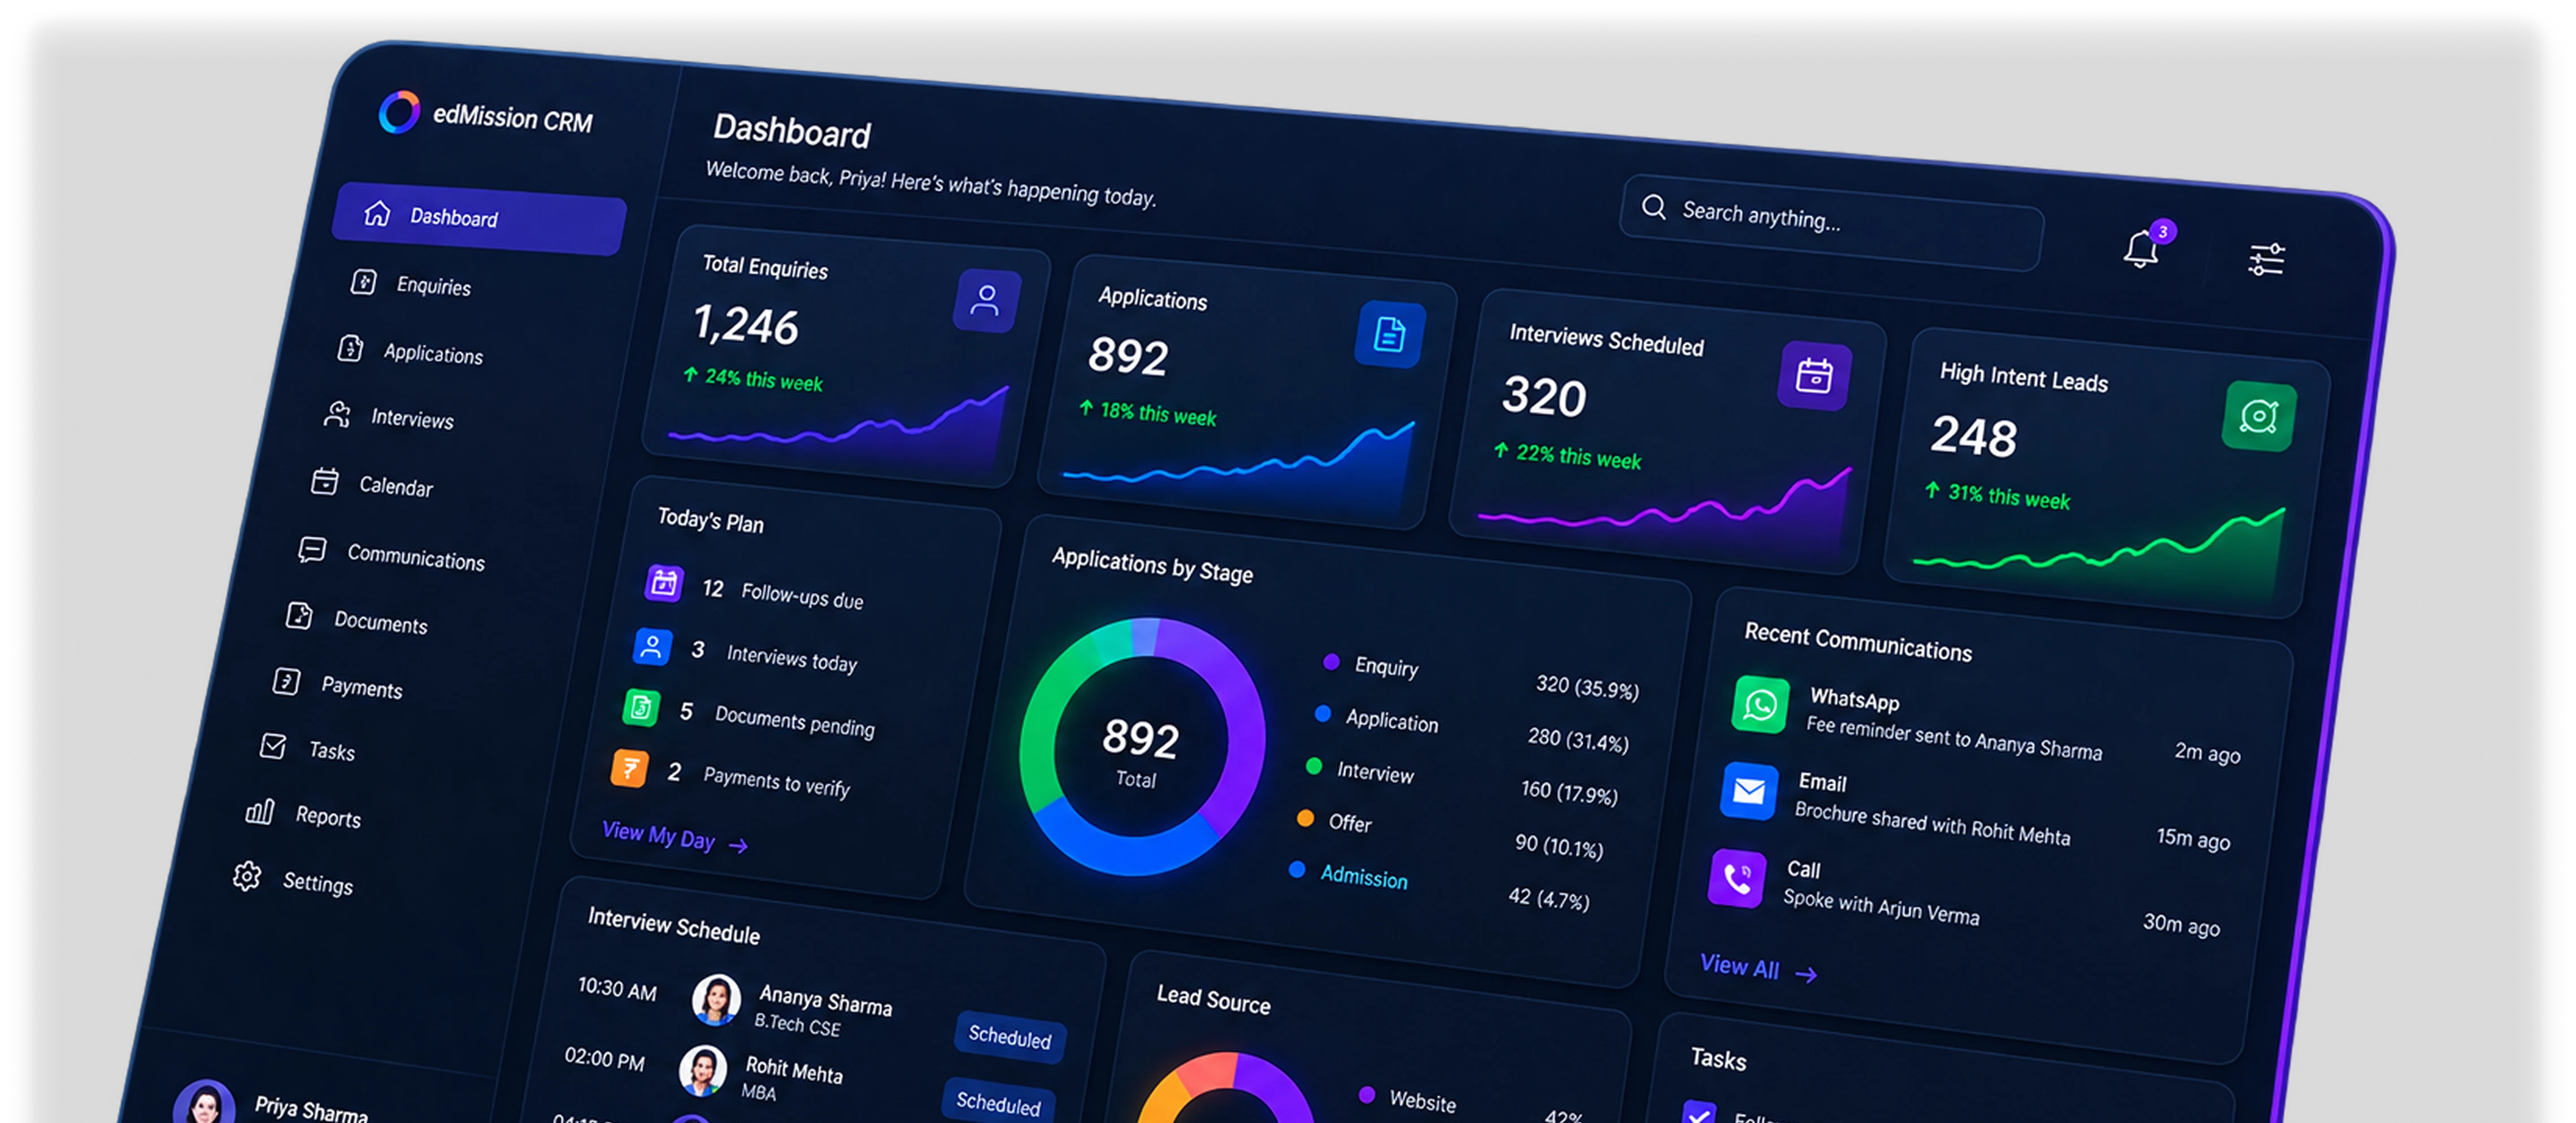Click the High Intent Leads target icon
Screen dimensions: 2576x1123
pyautogui.click(x=2258, y=415)
